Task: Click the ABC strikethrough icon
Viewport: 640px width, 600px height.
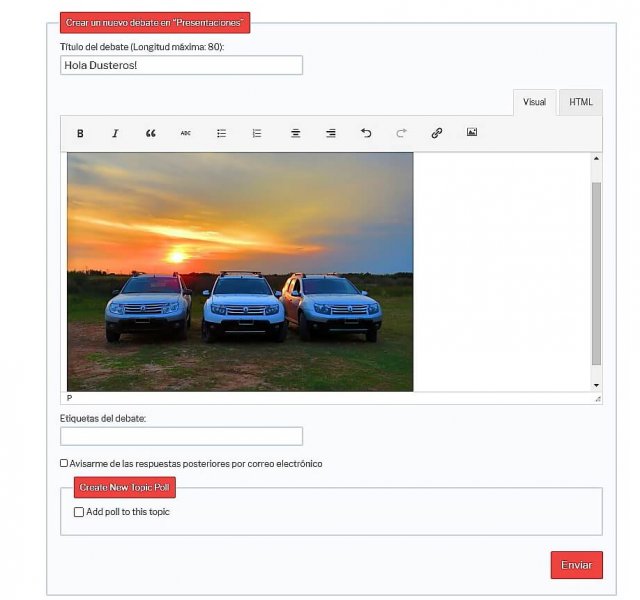Action: pyautogui.click(x=186, y=133)
